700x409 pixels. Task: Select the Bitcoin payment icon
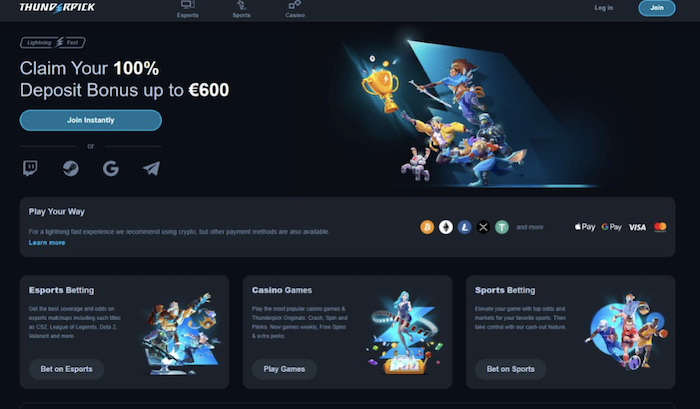pyautogui.click(x=427, y=227)
